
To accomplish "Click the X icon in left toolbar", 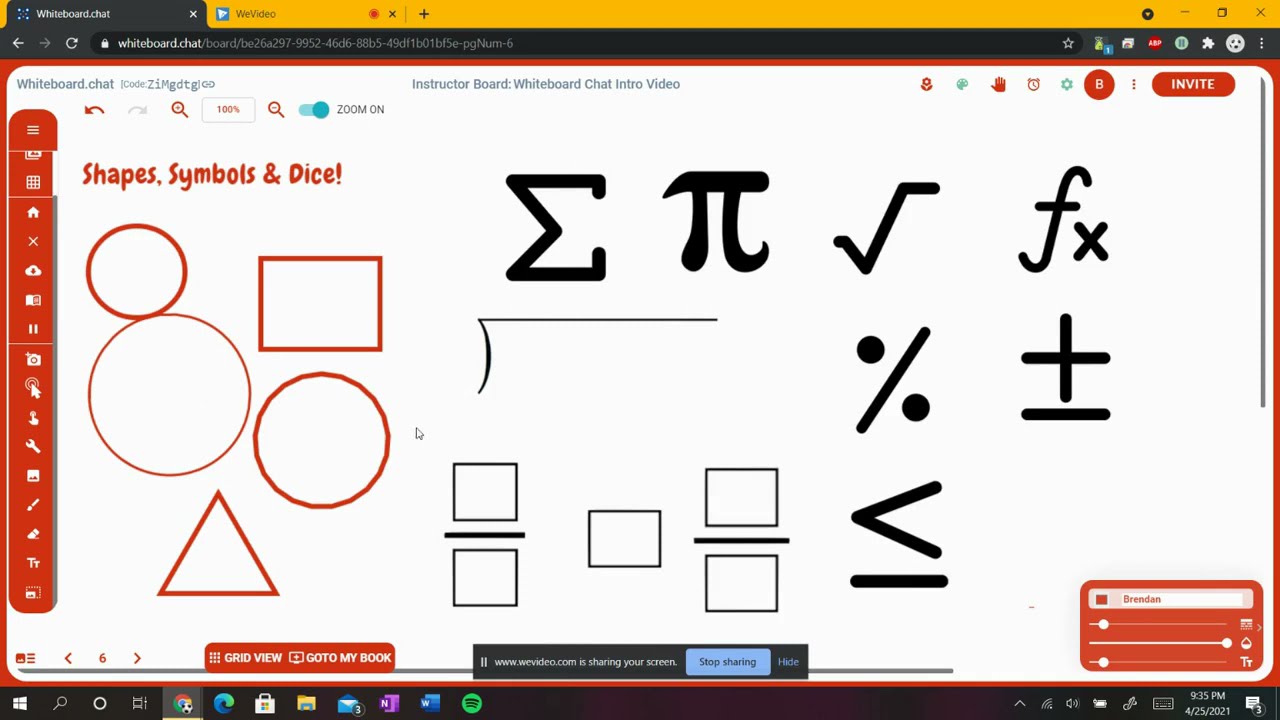I will (33, 241).
